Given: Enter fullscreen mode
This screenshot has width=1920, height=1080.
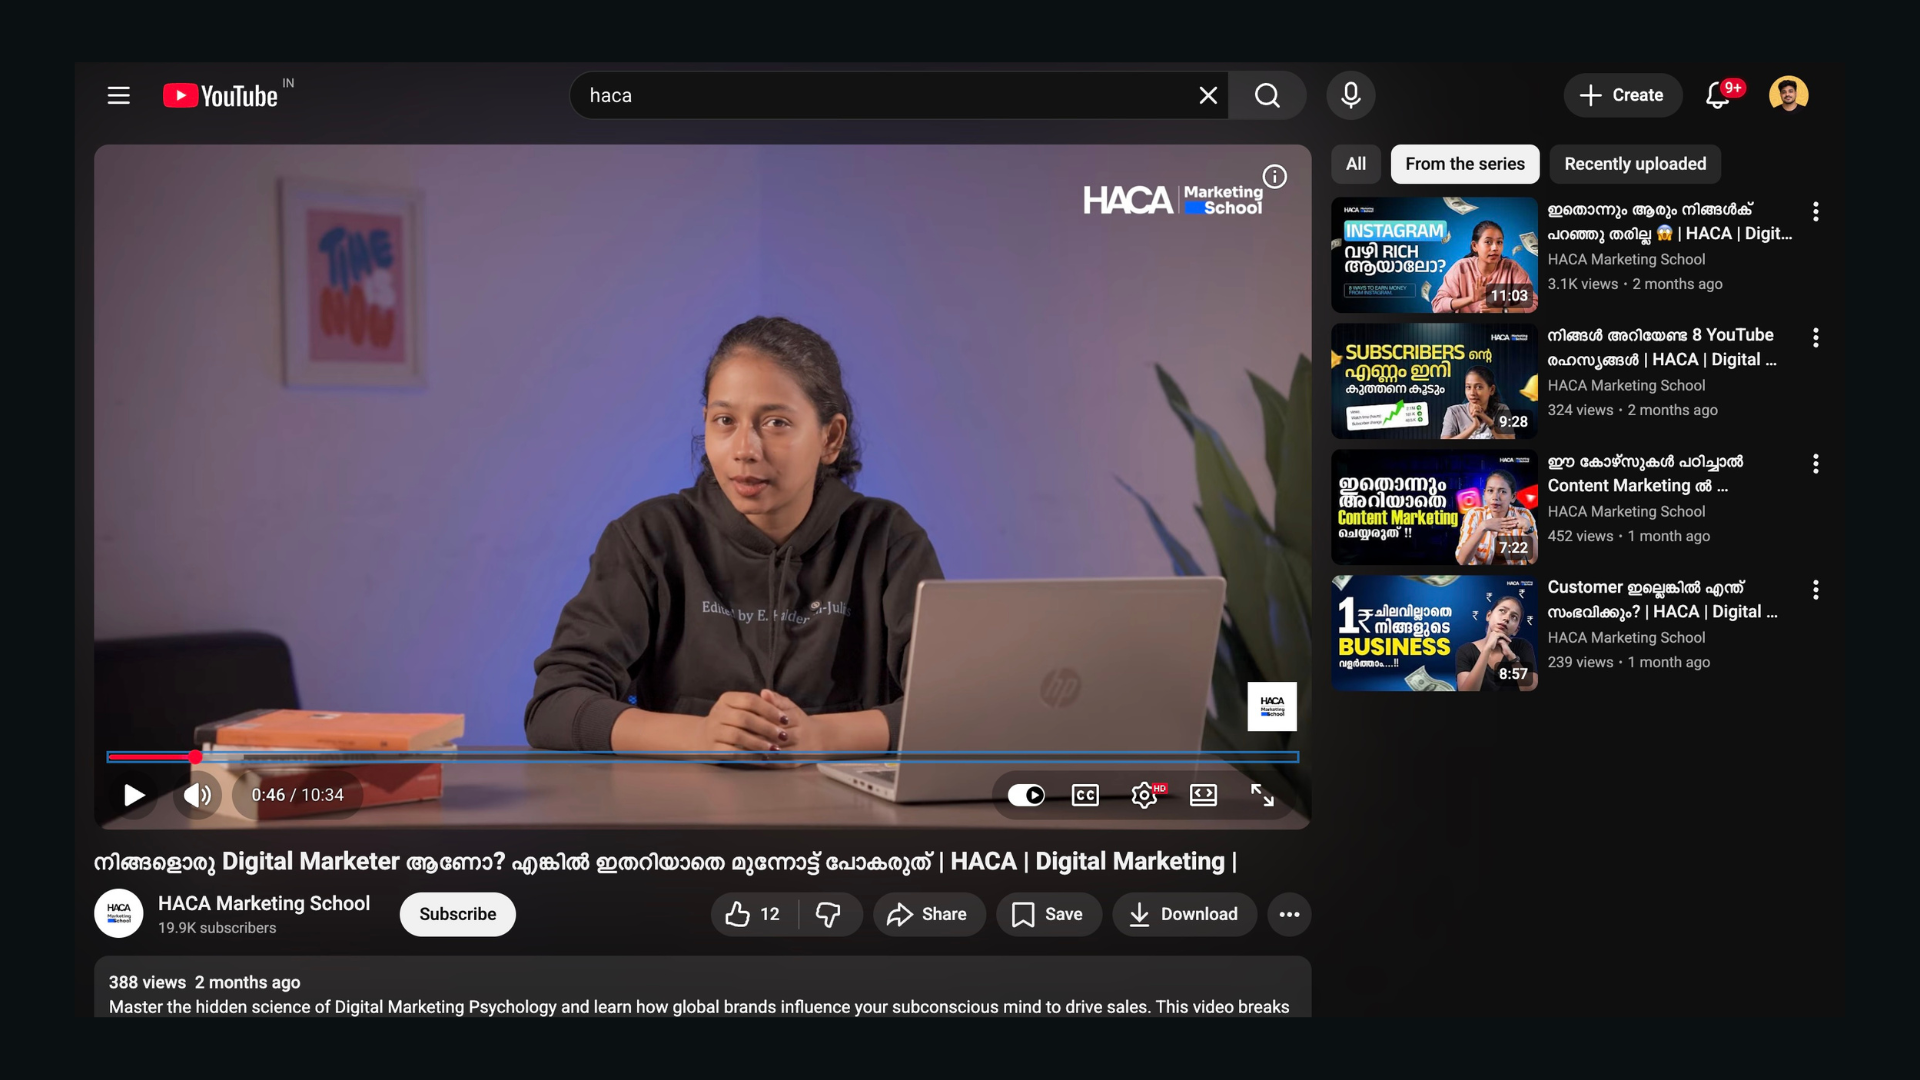Looking at the screenshot, I should (1262, 795).
